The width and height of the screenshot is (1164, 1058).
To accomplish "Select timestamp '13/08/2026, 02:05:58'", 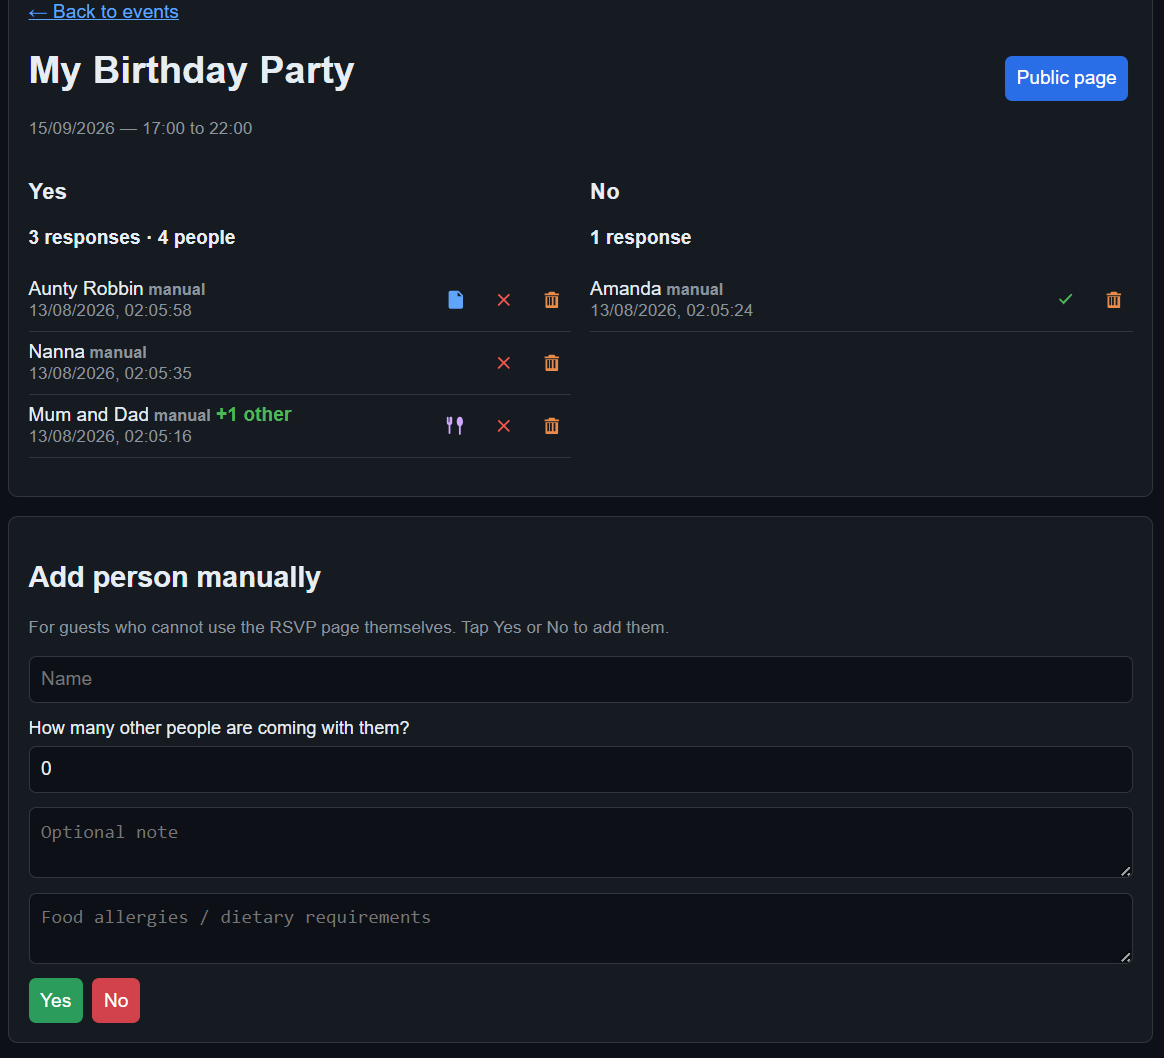I will (x=110, y=310).
